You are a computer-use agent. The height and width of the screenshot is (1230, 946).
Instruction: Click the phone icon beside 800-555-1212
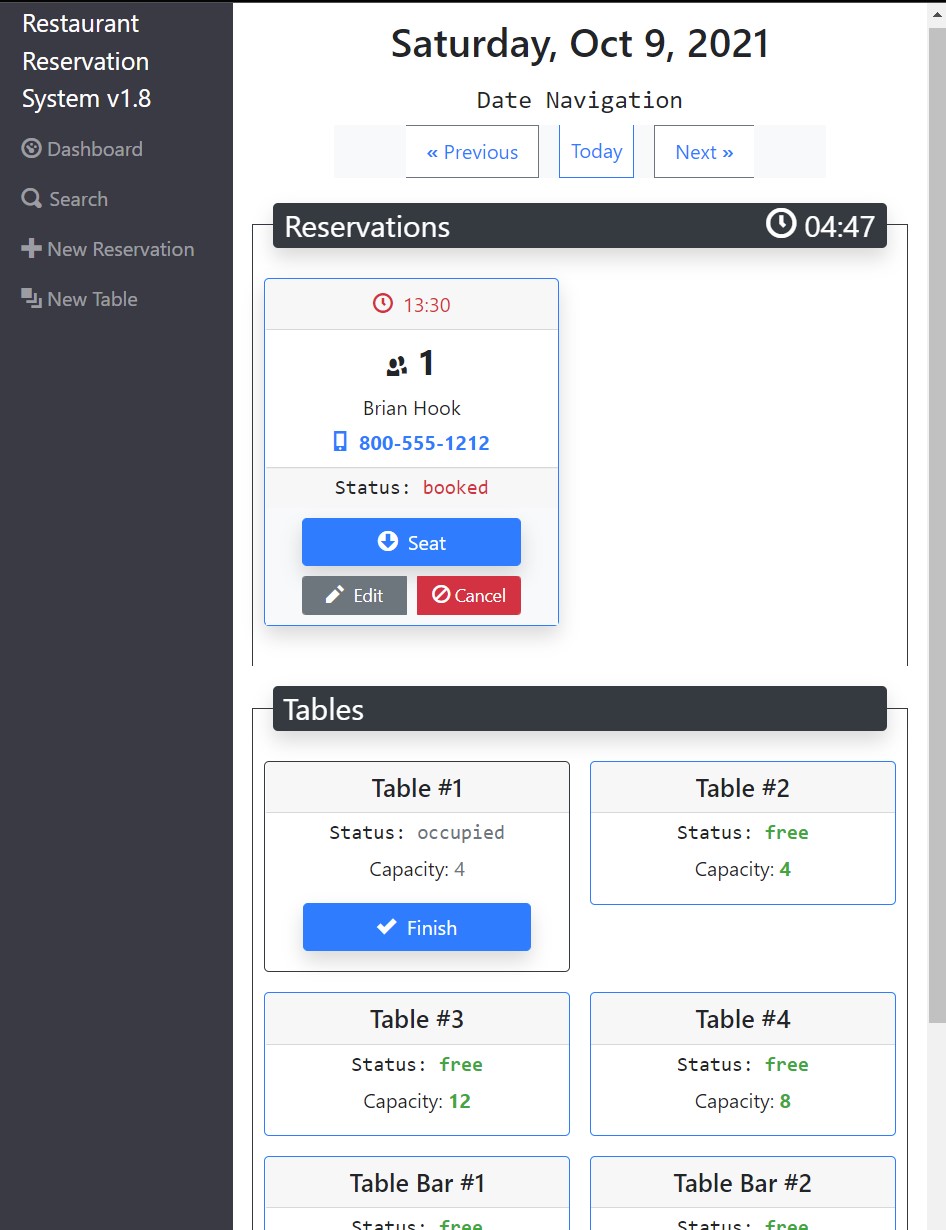340,442
